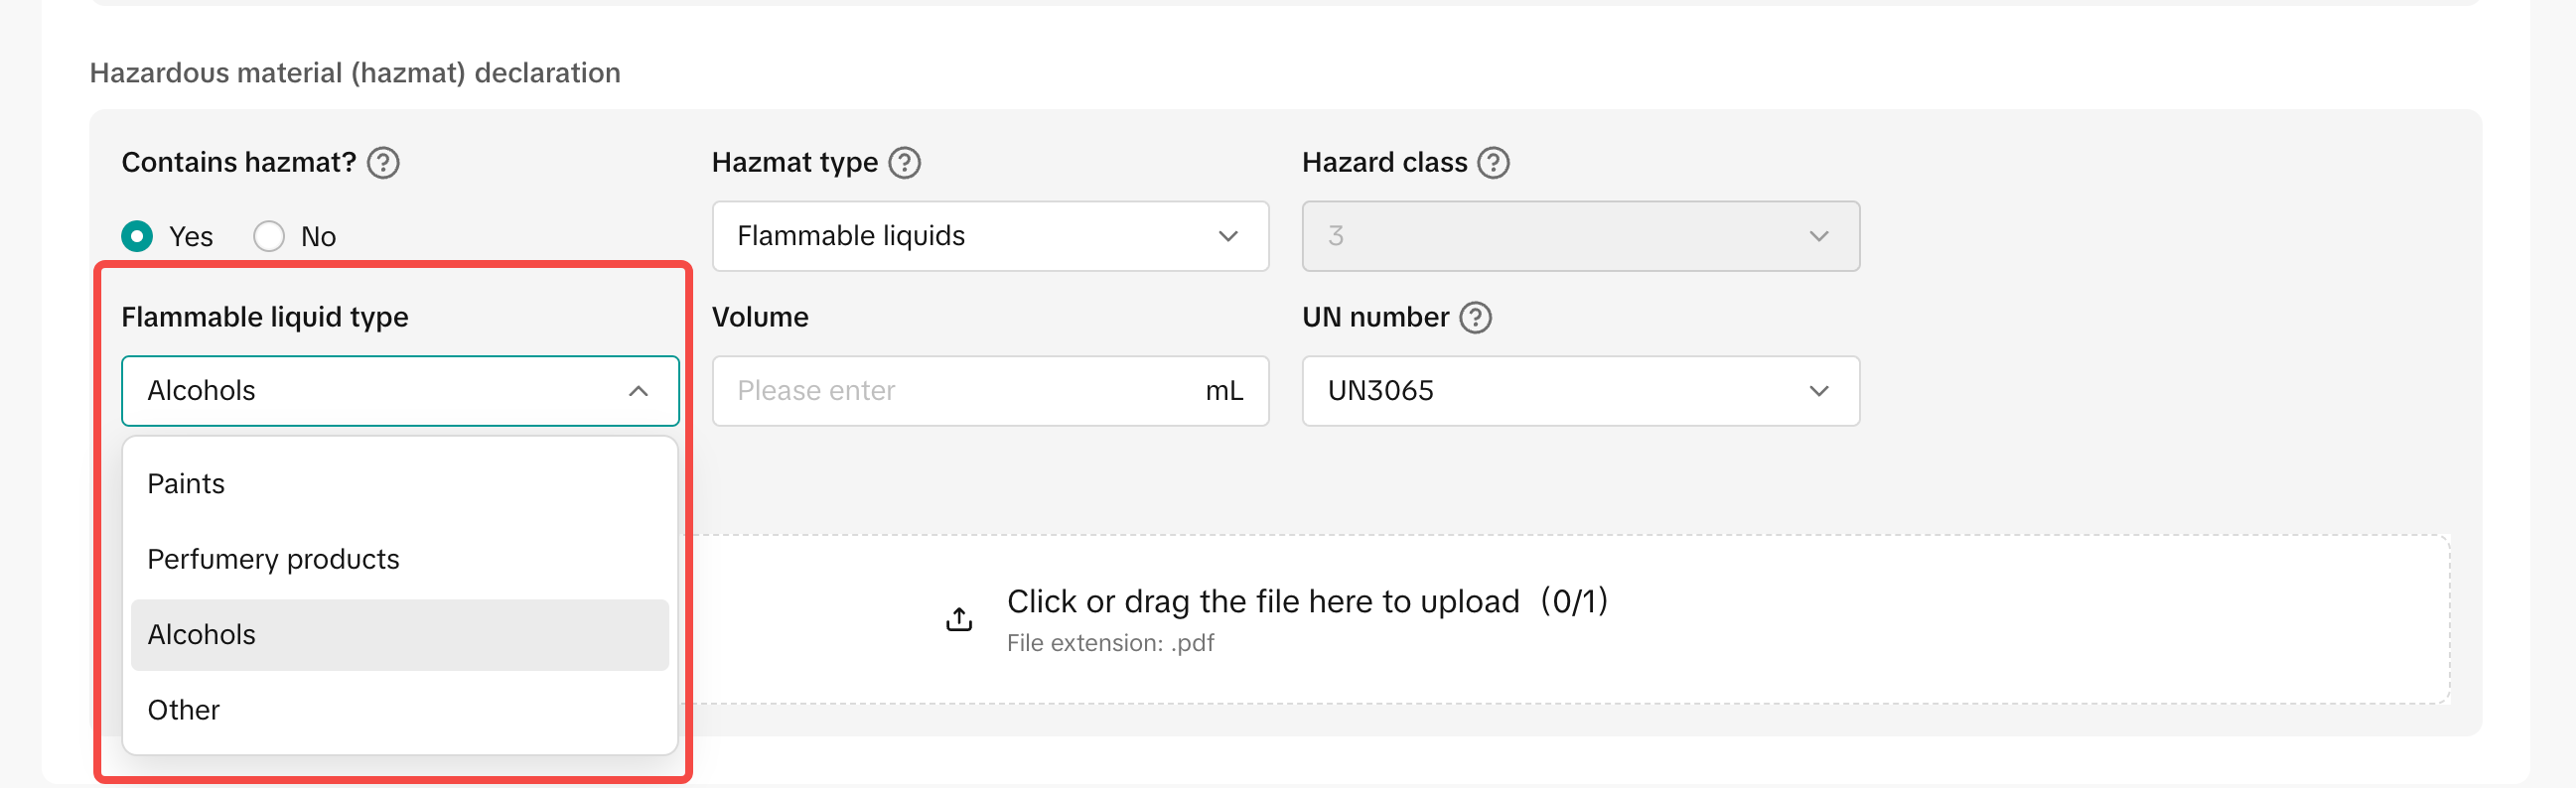The height and width of the screenshot is (788, 2576).
Task: Select the No radio button
Action: click(x=269, y=236)
